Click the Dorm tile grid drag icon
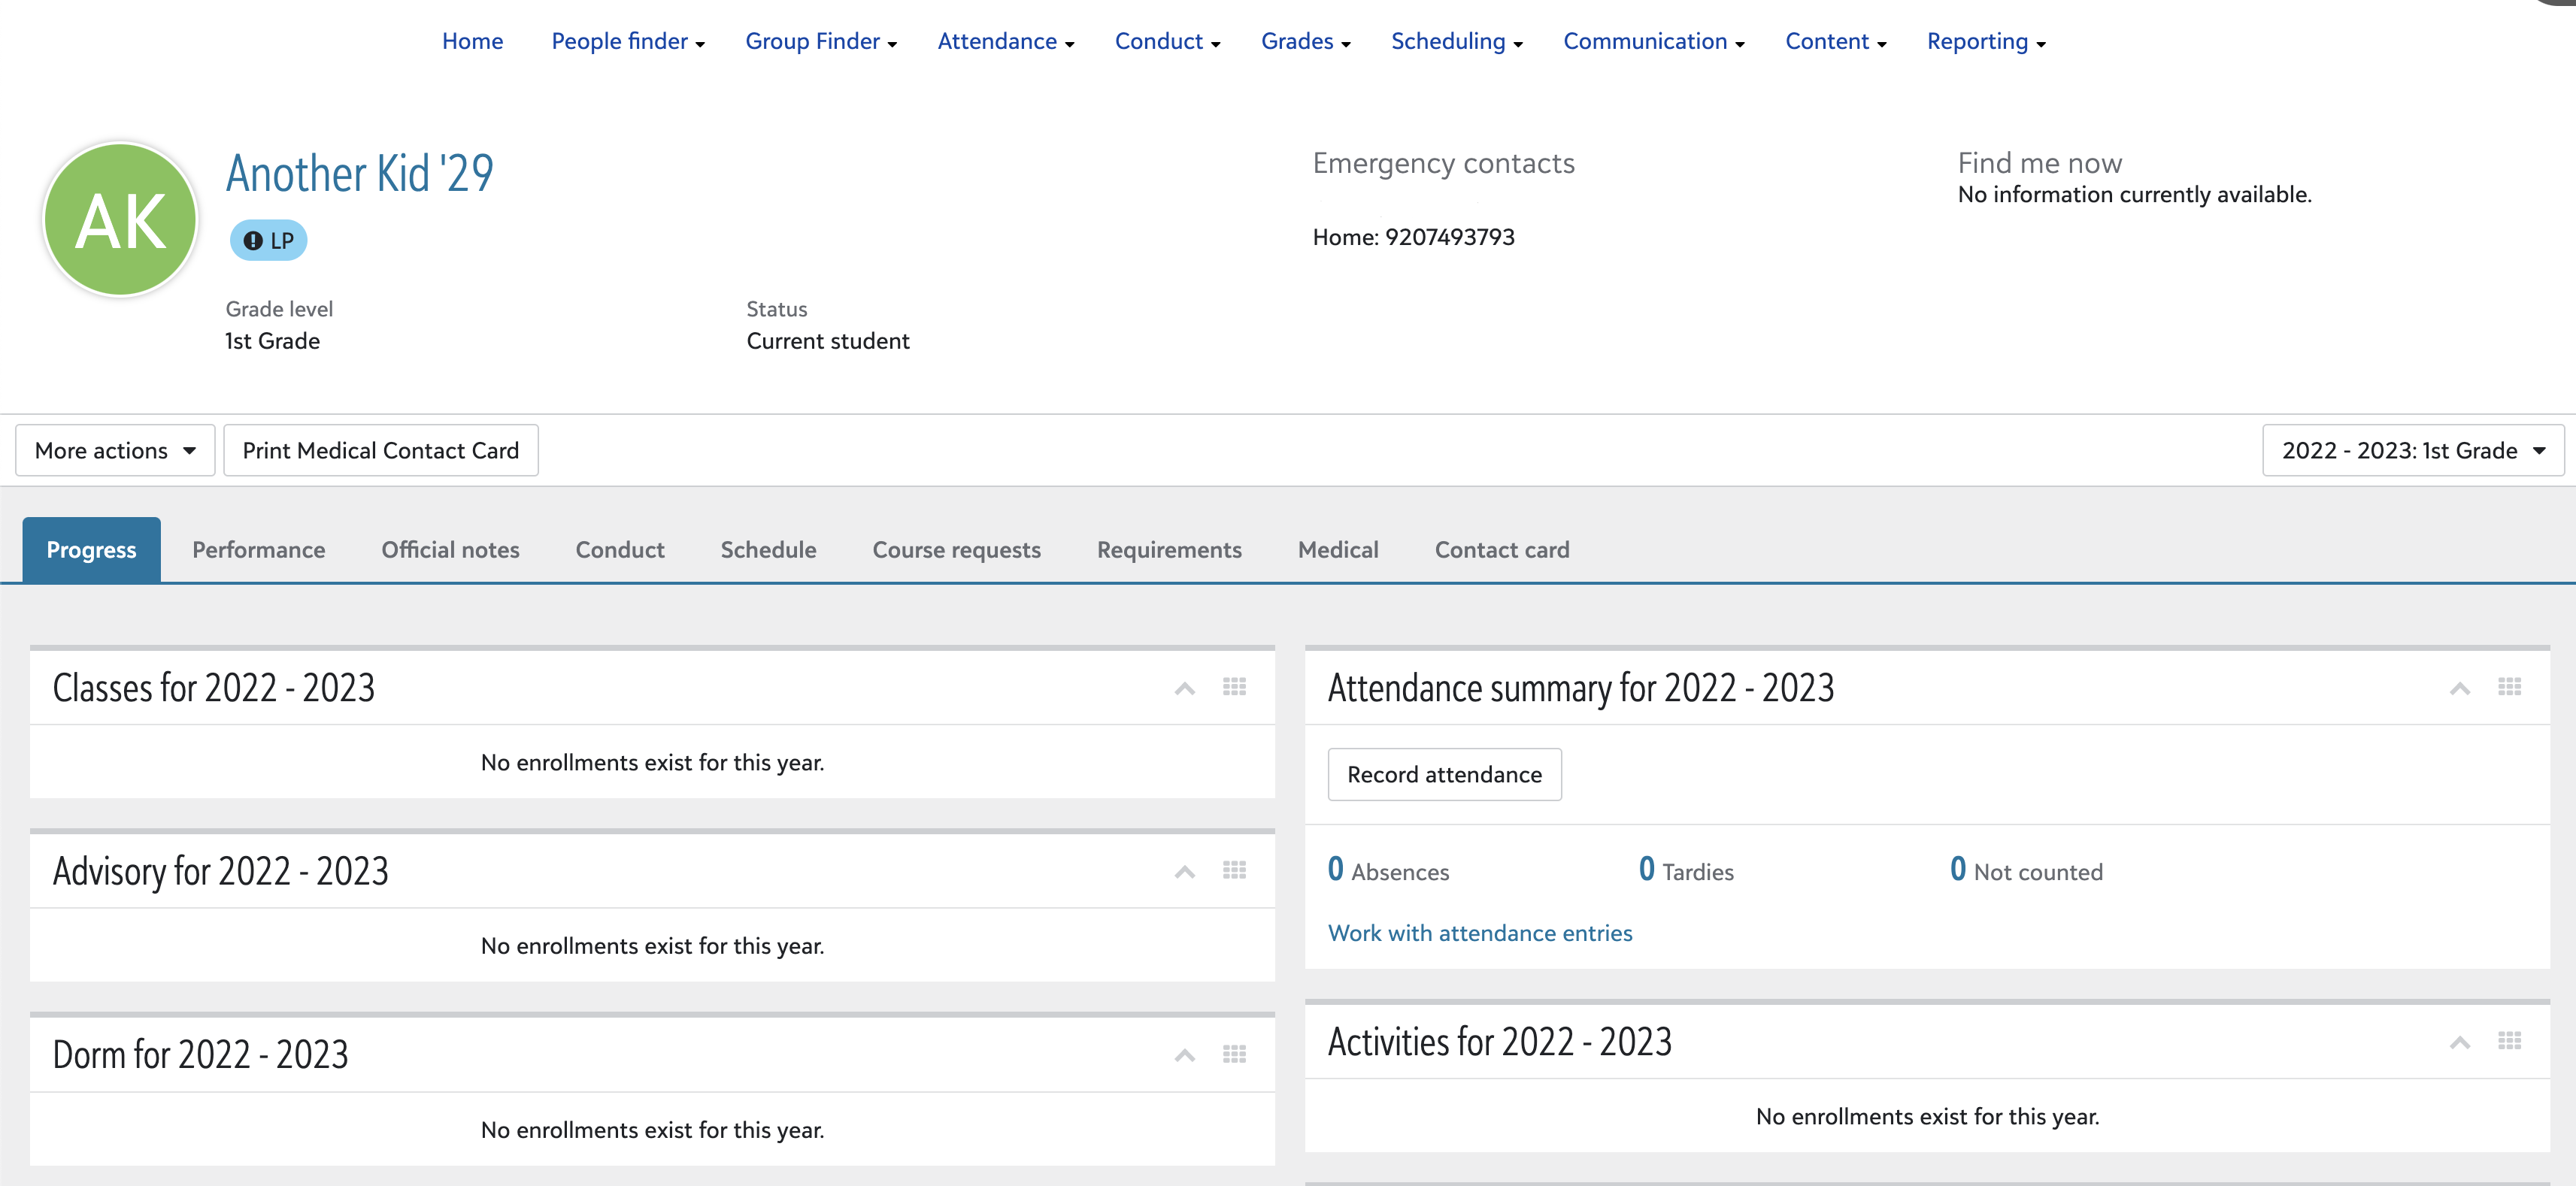Screen dimensions: 2576x1186 click(x=1234, y=1054)
